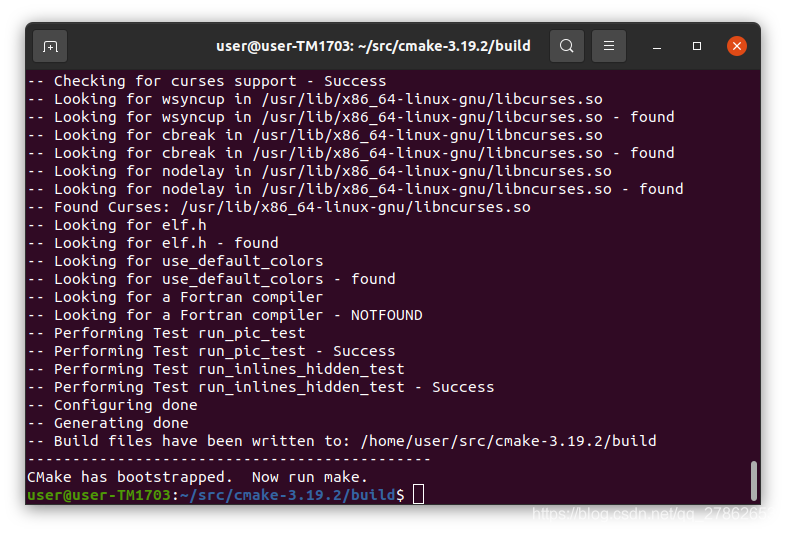786x533 pixels.
Task: Click the 'Configuring done' line
Action: pyautogui.click(x=113, y=405)
